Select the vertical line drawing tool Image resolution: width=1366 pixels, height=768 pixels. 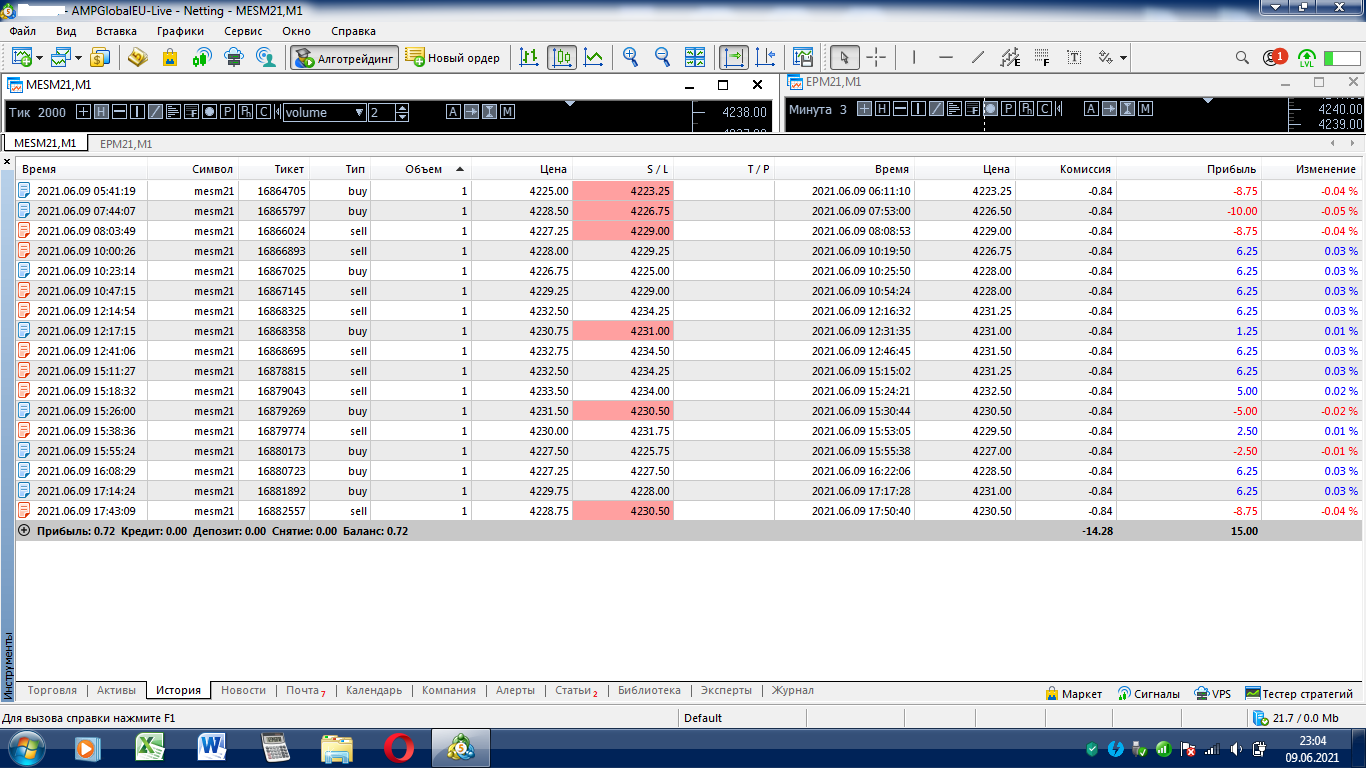click(914, 57)
